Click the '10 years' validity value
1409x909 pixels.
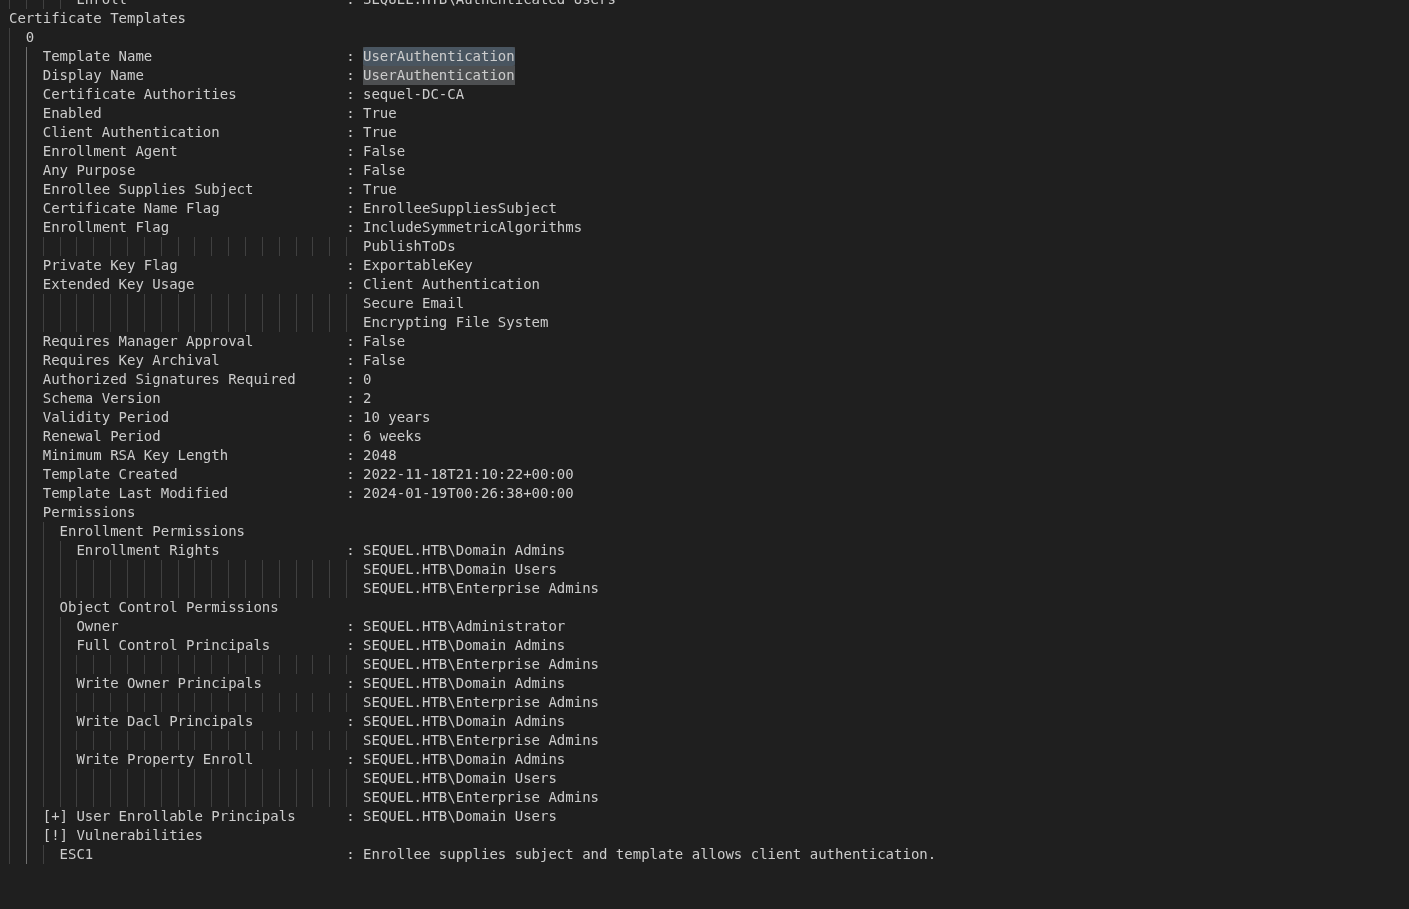(396, 417)
